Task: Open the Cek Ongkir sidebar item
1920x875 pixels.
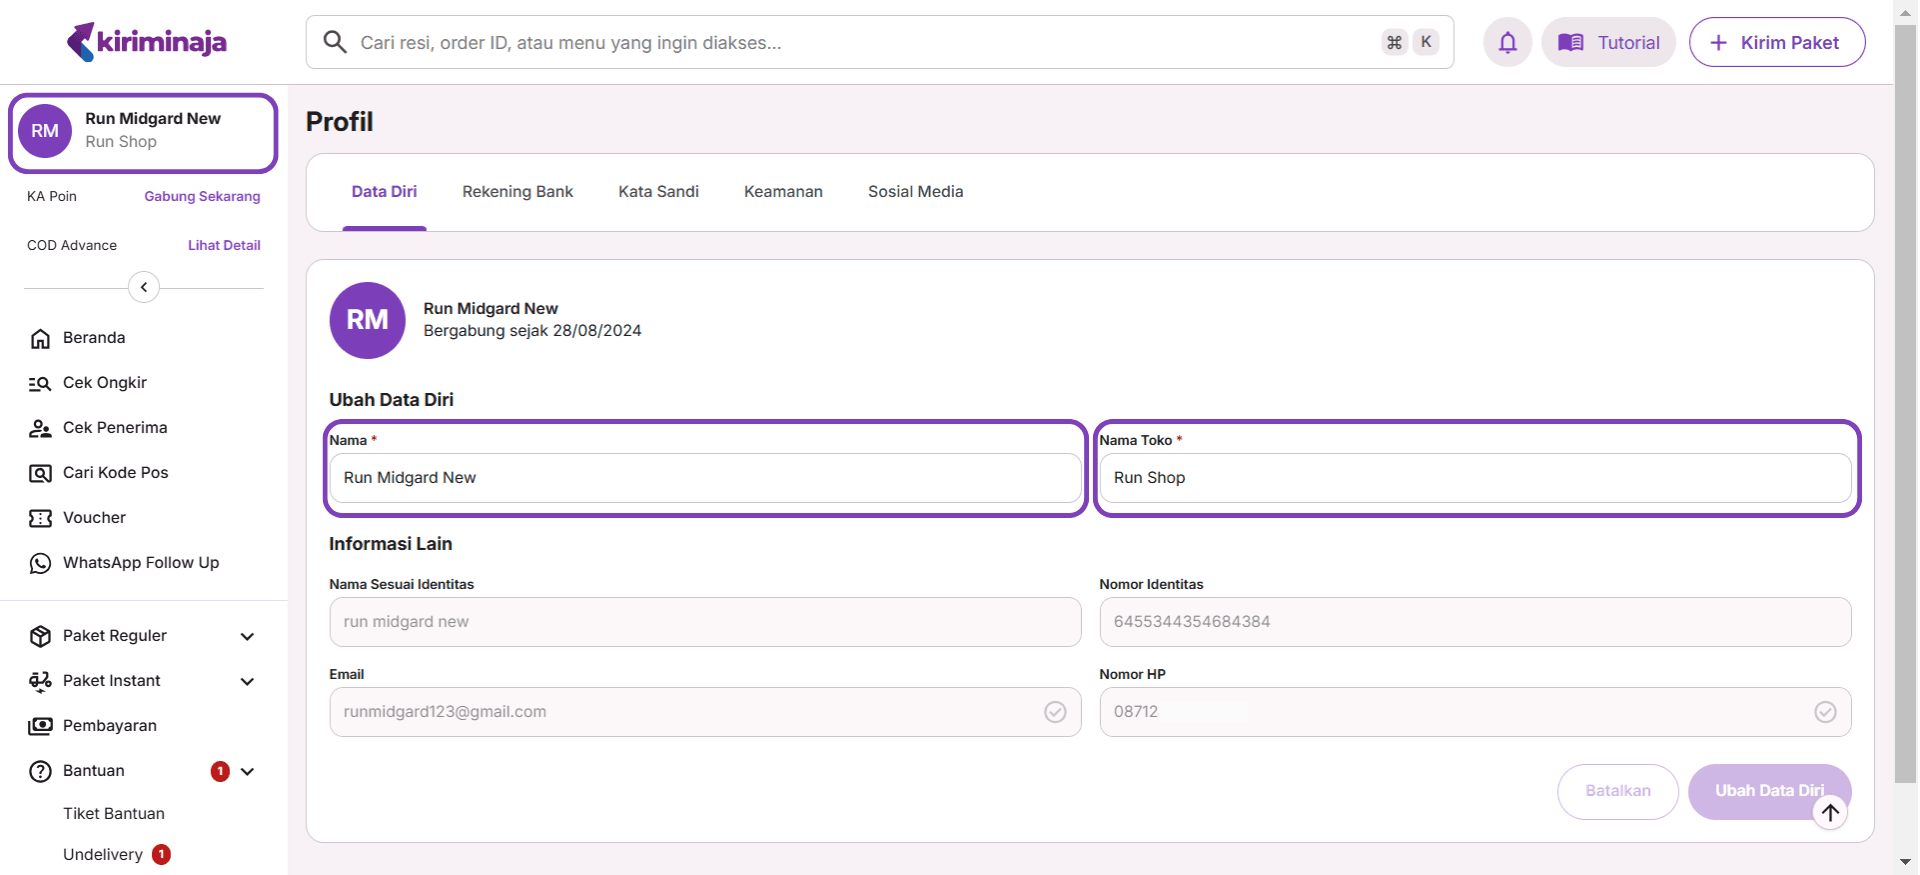Action: click(104, 383)
